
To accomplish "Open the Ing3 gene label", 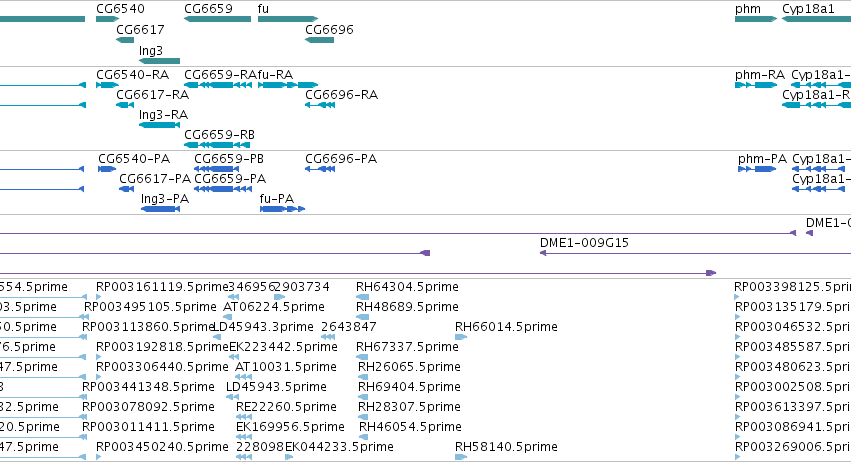I will [151, 50].
